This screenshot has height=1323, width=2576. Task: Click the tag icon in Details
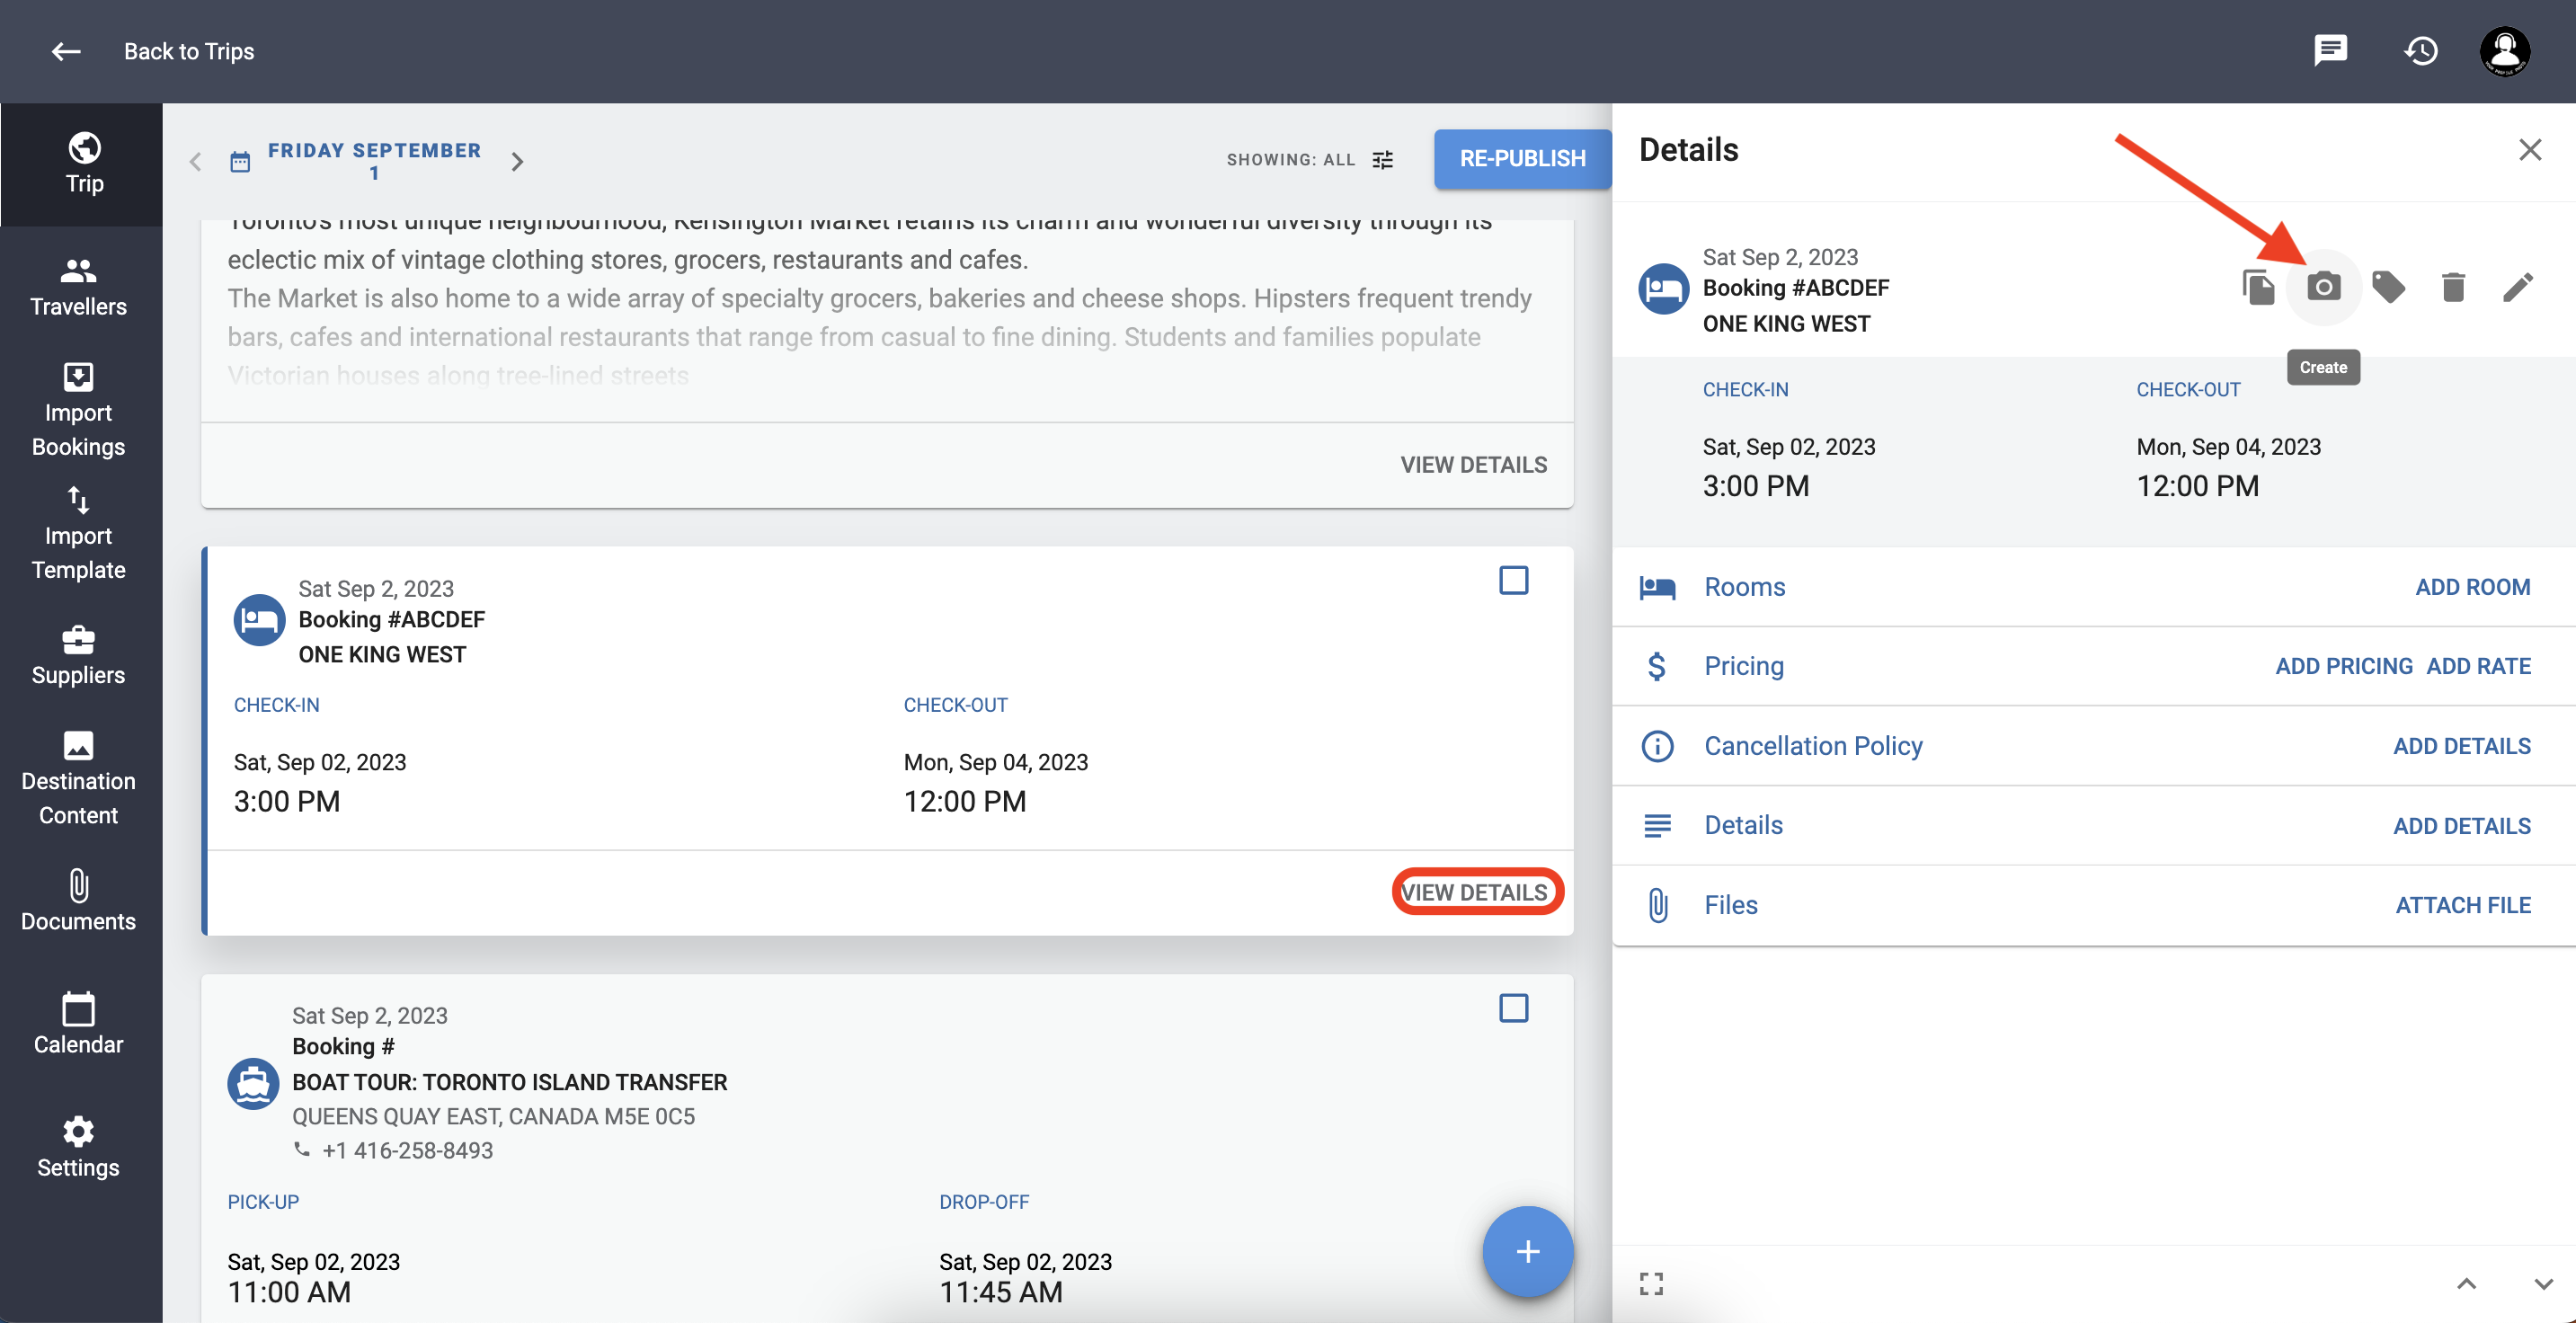coord(2388,288)
